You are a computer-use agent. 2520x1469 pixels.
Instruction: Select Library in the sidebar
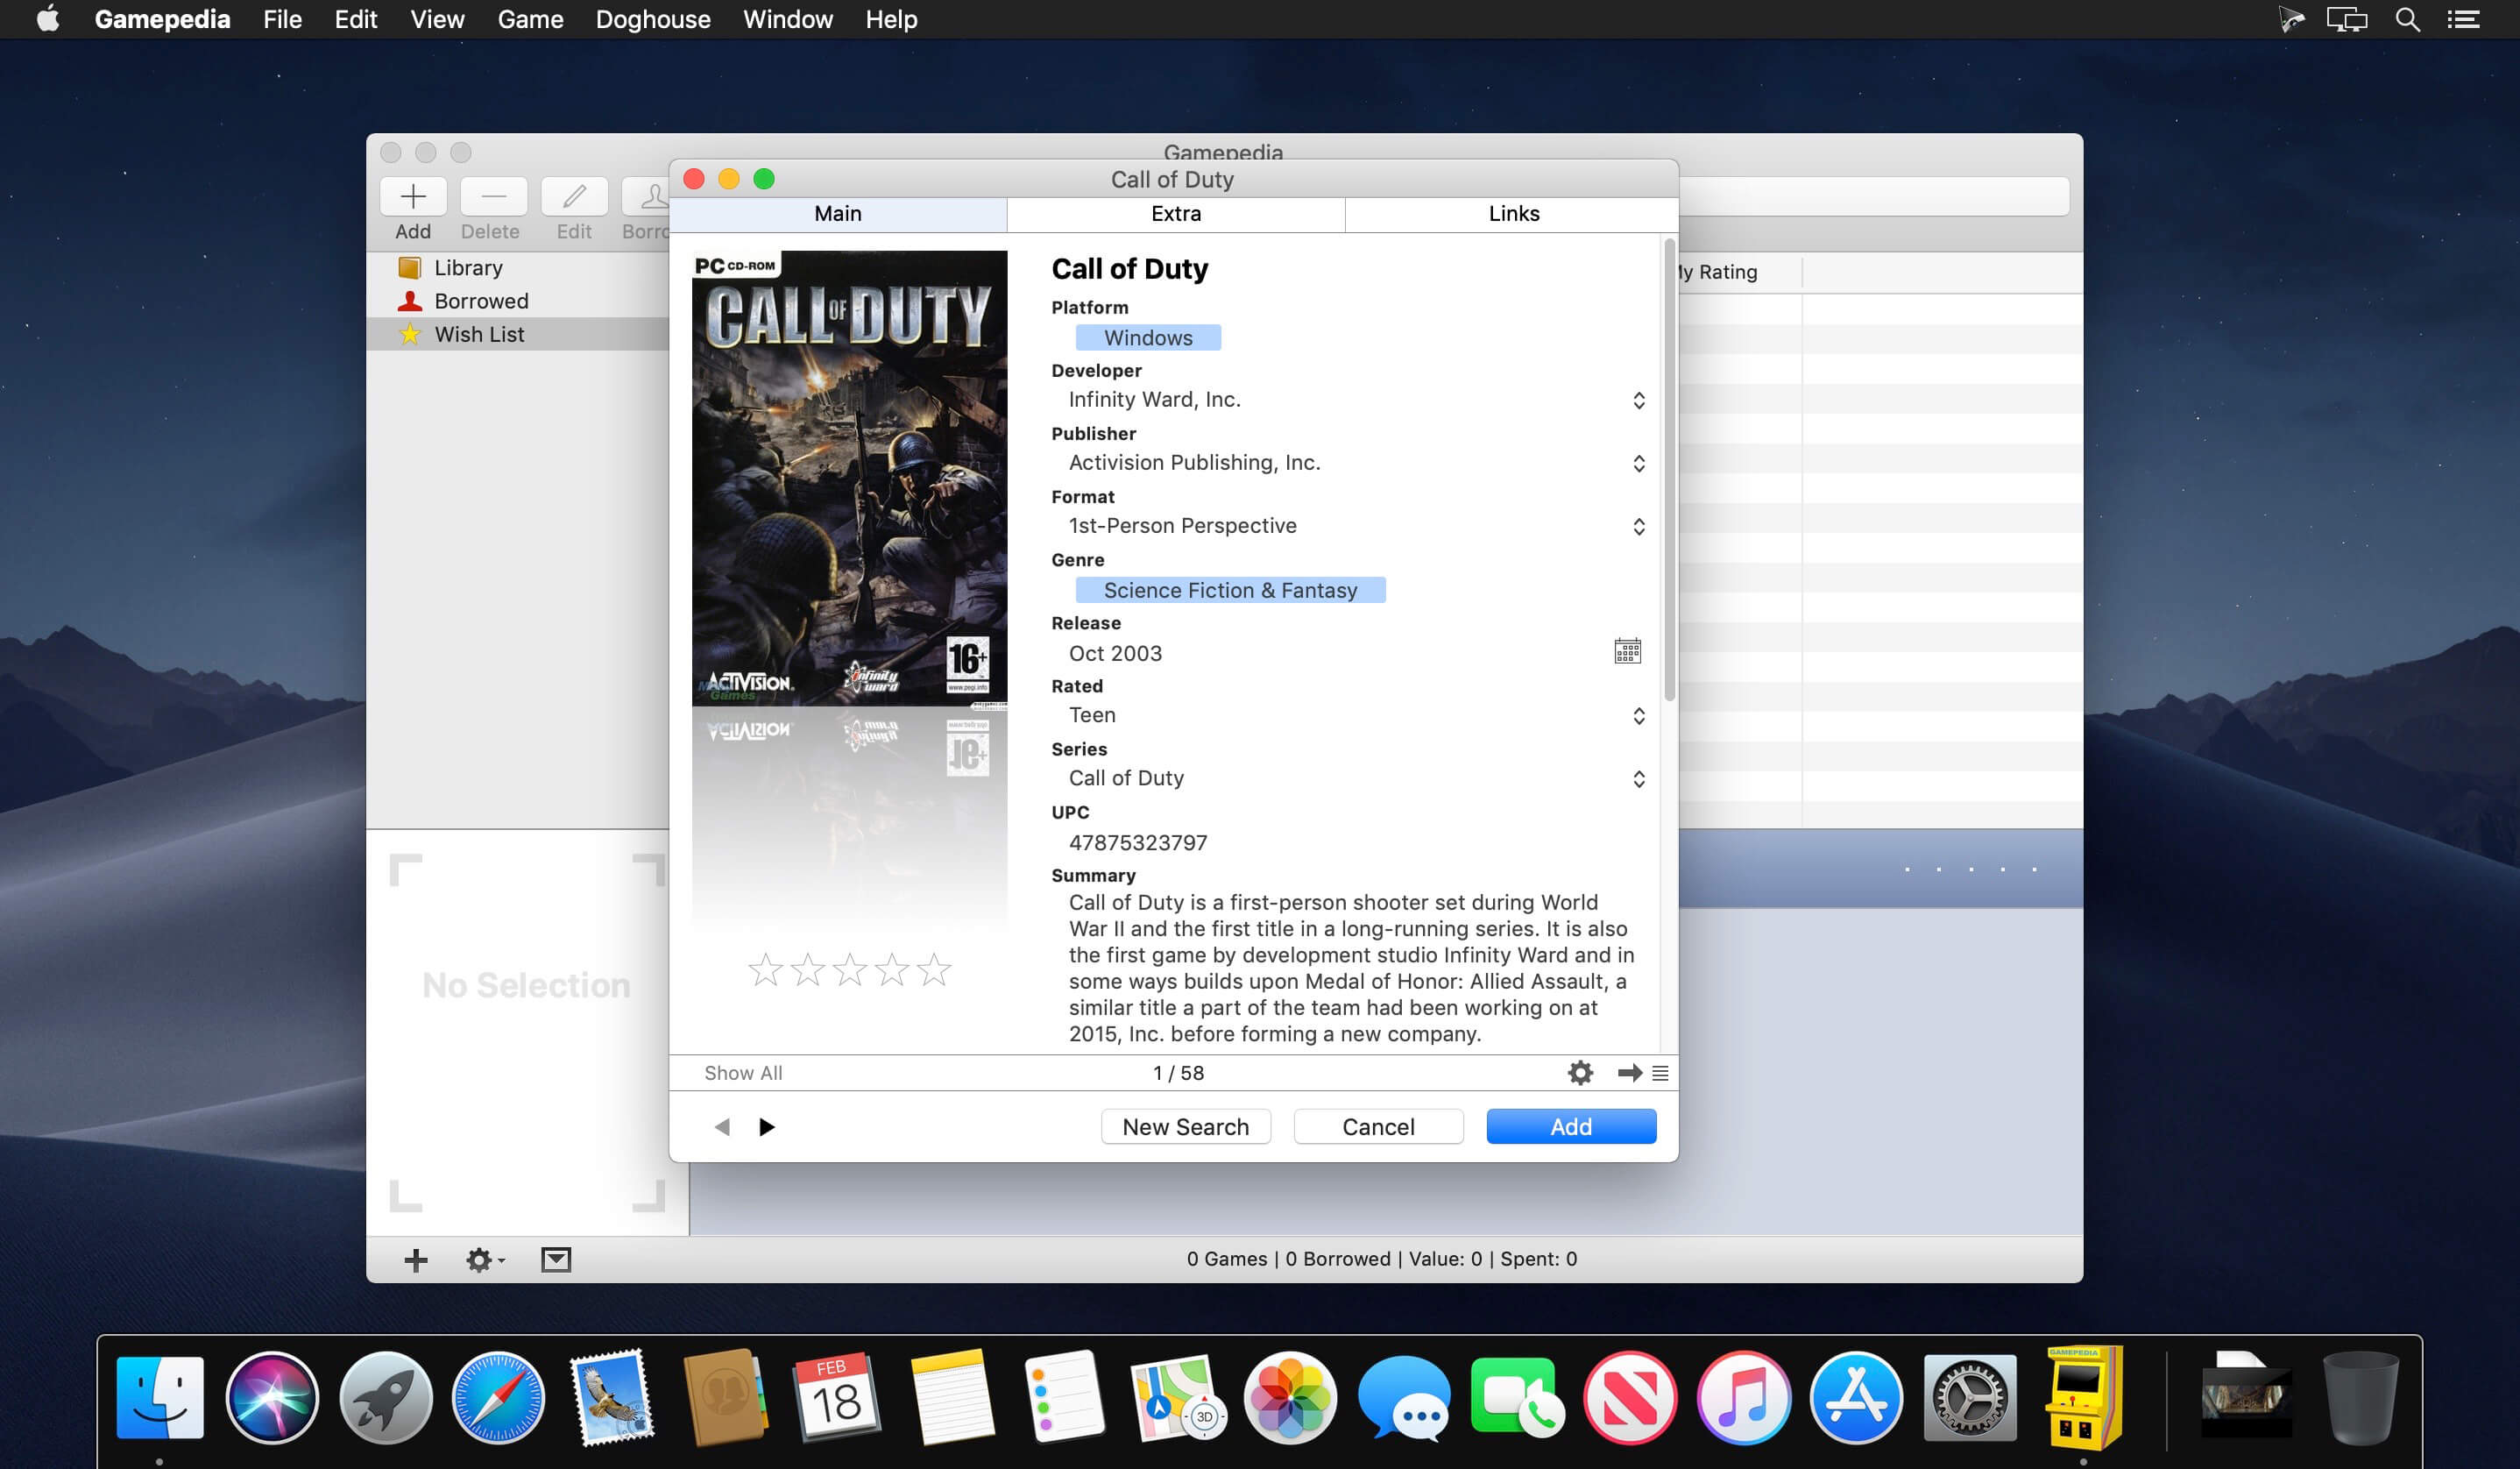pyautogui.click(x=468, y=268)
